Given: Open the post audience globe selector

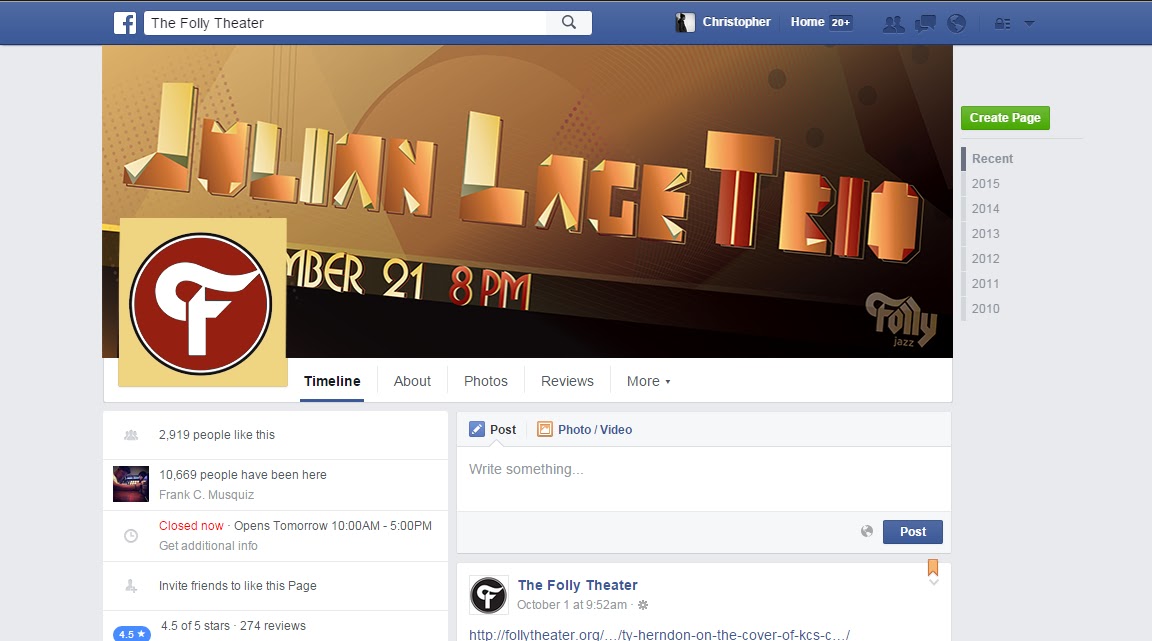Looking at the screenshot, I should [867, 531].
